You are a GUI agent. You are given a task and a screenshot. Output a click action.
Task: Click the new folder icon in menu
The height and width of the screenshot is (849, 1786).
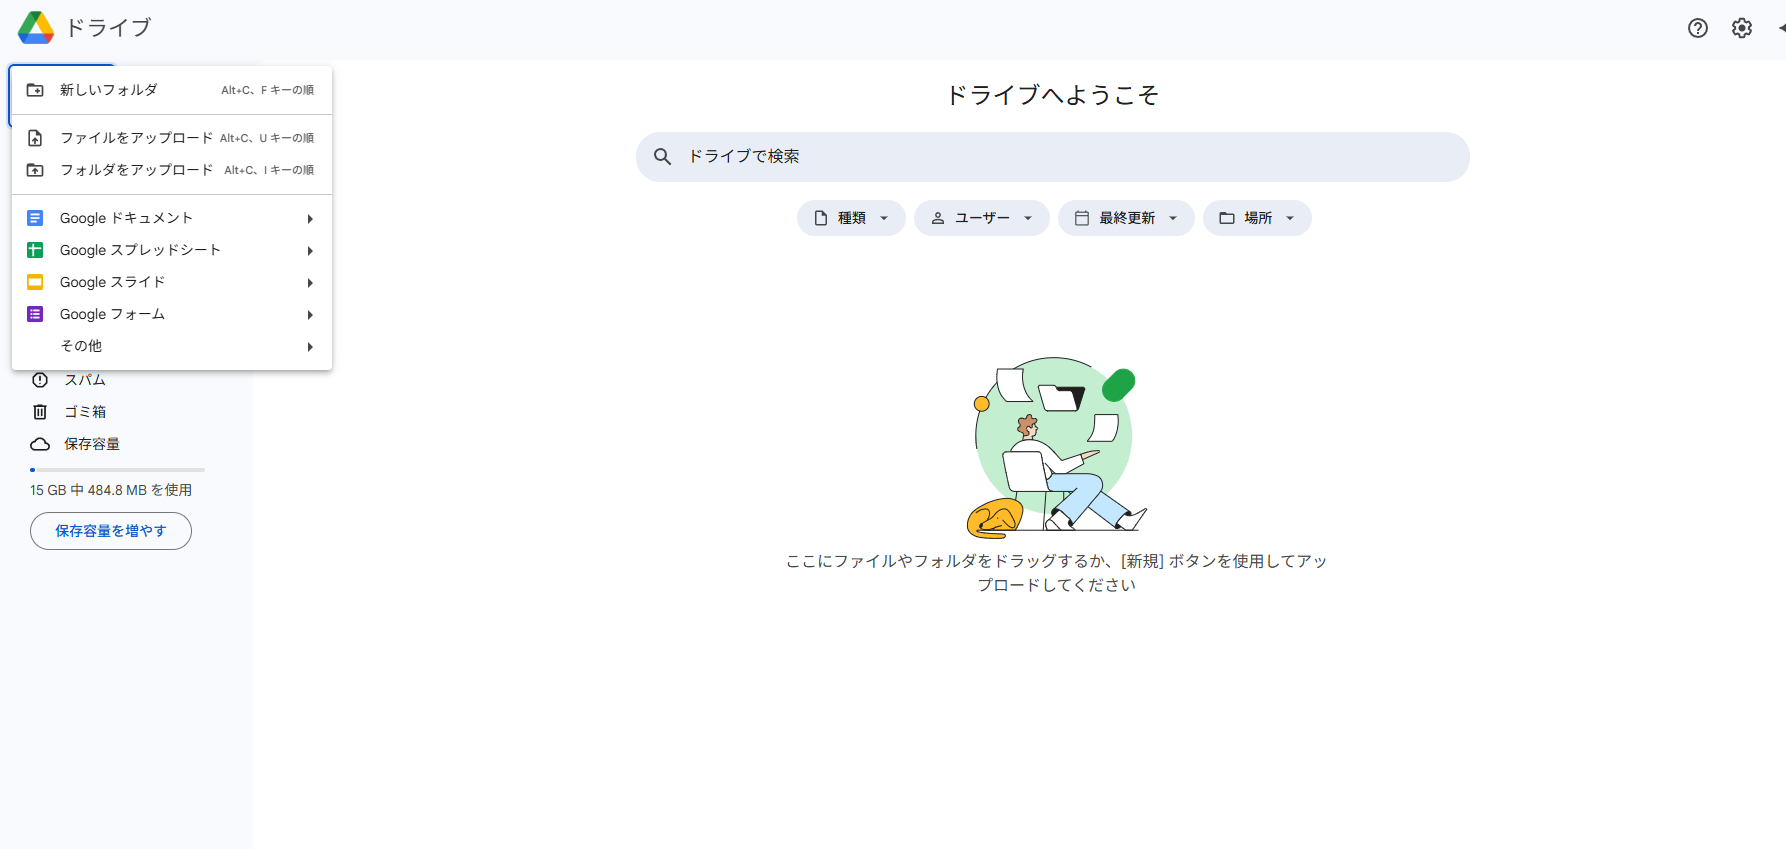coord(35,90)
